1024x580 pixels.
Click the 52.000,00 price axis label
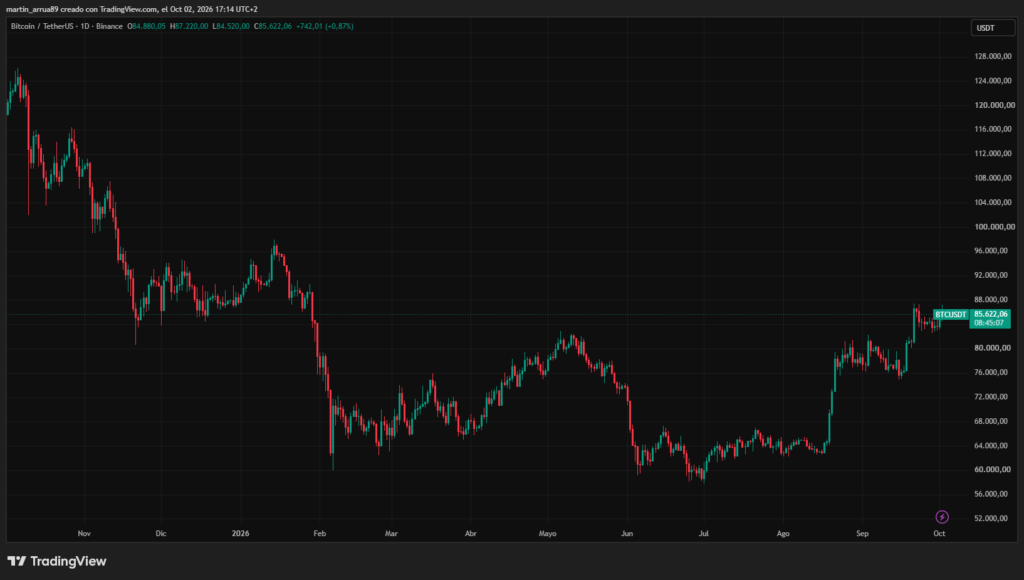click(993, 518)
